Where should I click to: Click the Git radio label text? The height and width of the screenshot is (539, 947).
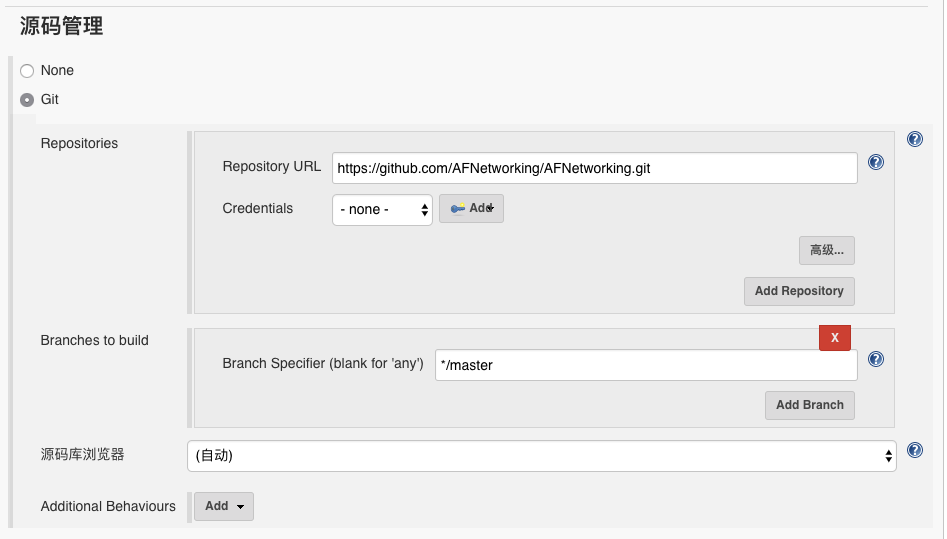point(50,100)
